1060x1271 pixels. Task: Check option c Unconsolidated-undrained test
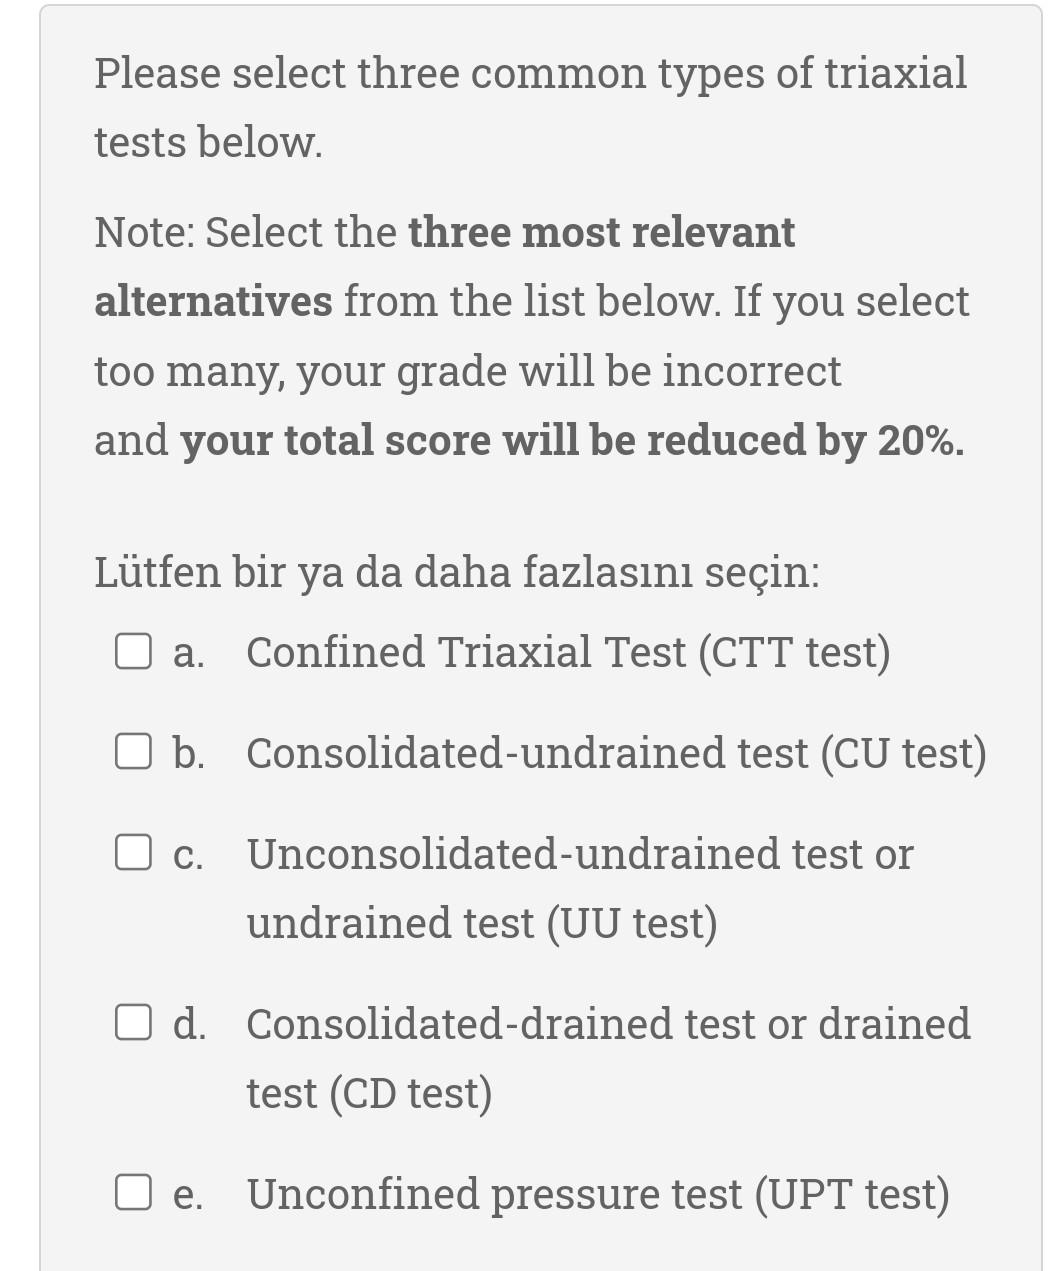coord(133,854)
